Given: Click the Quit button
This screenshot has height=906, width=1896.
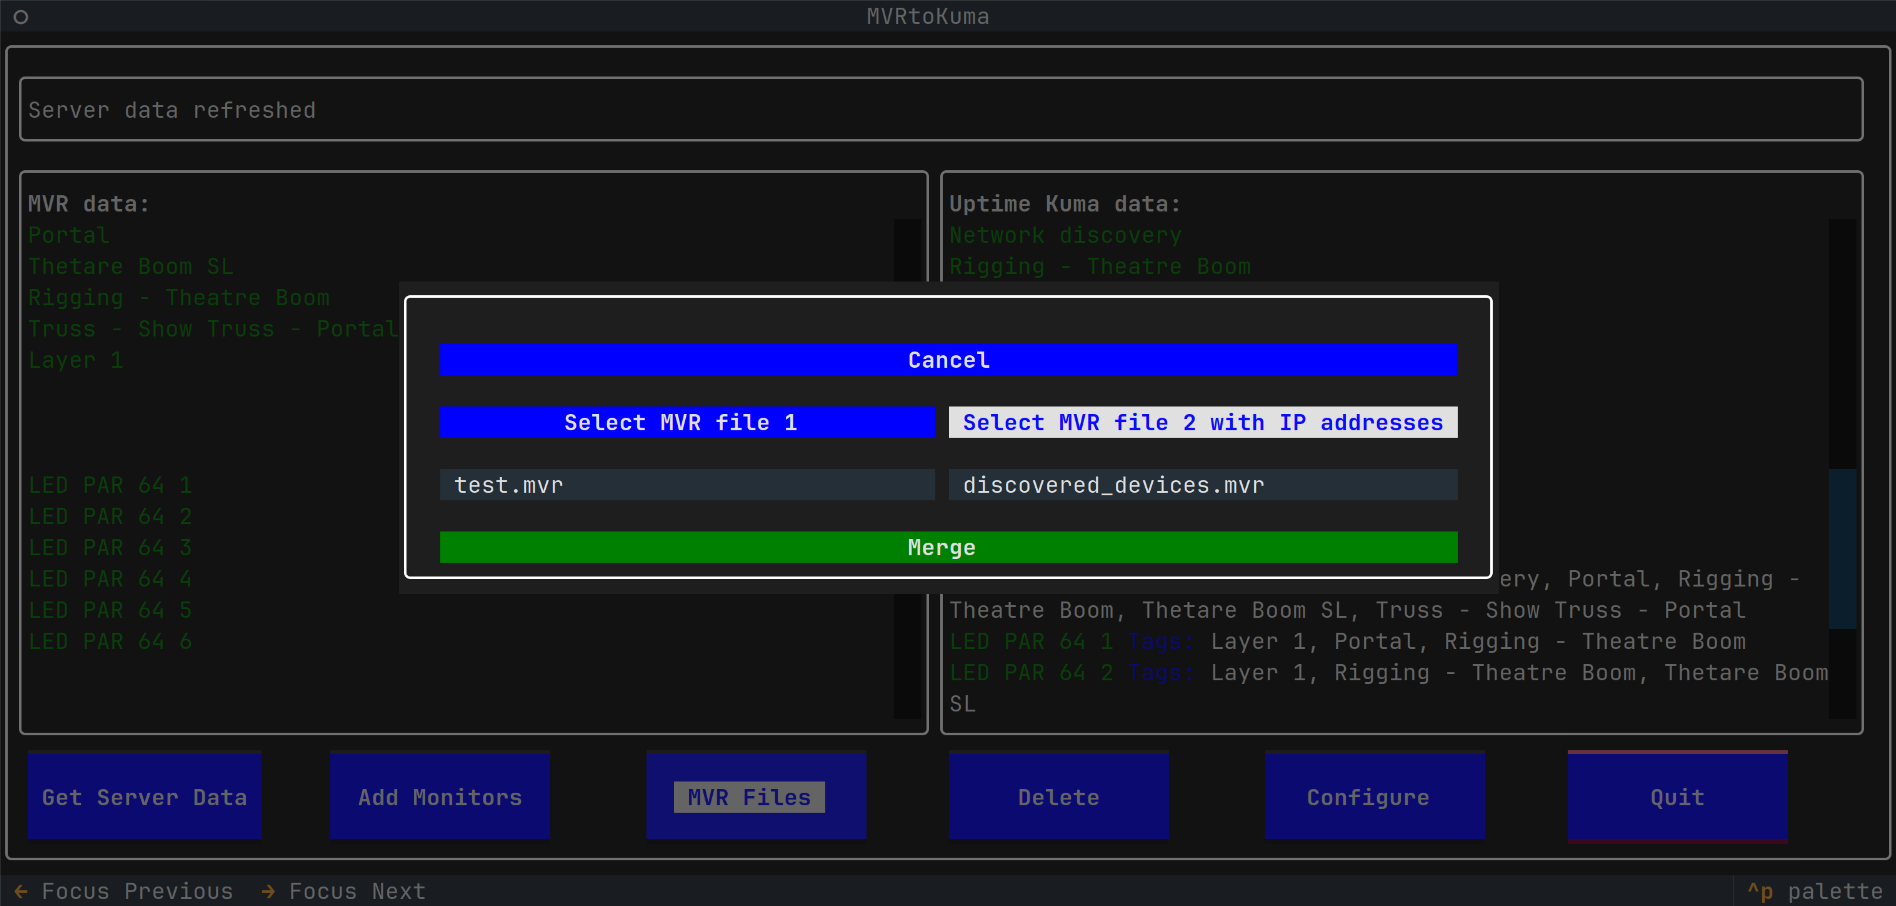Looking at the screenshot, I should 1678,797.
